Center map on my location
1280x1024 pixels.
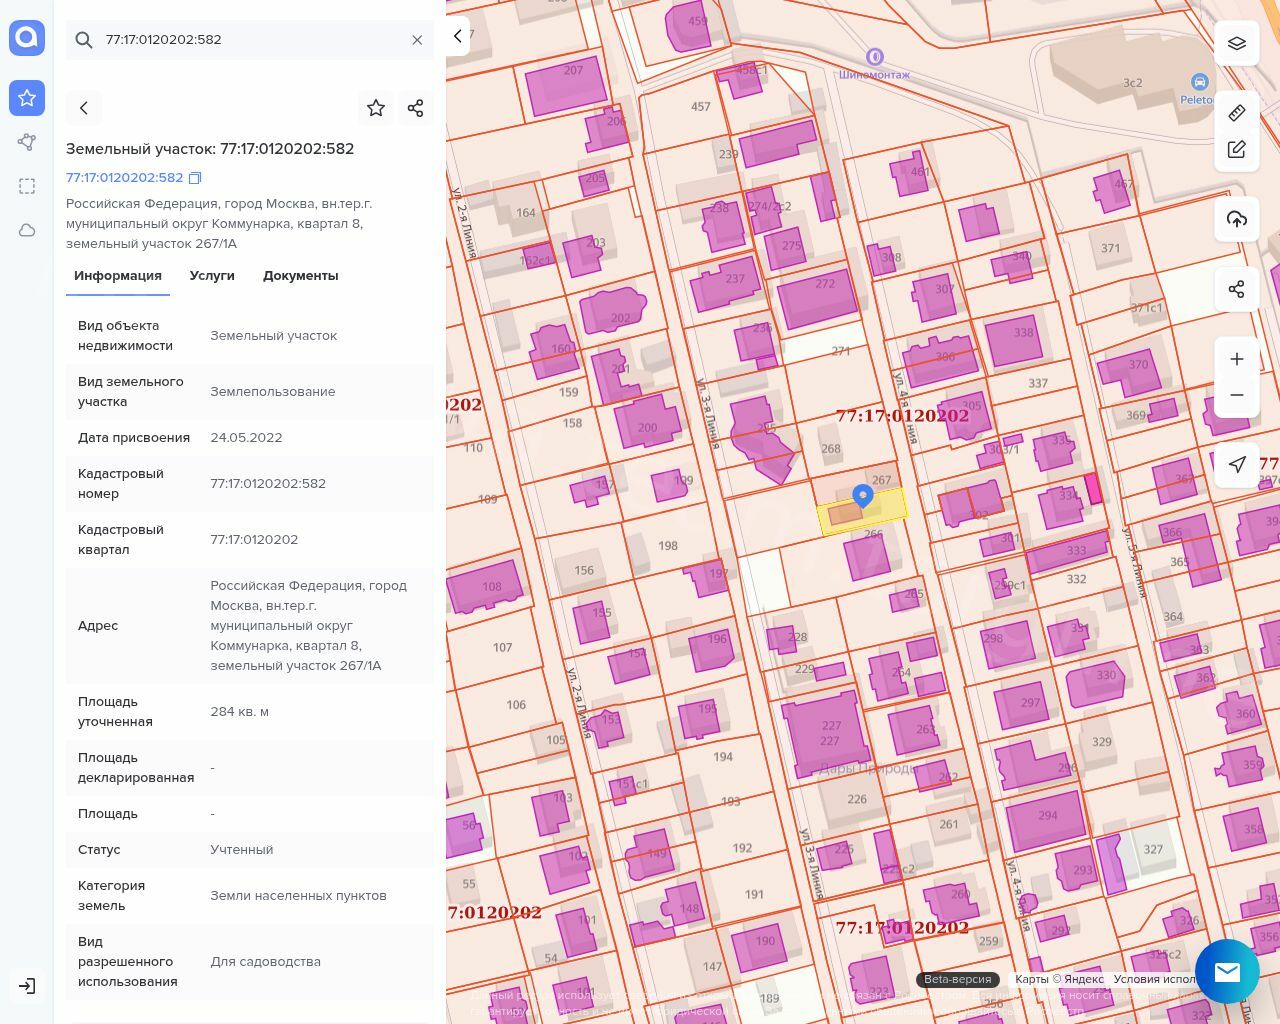coord(1237,464)
